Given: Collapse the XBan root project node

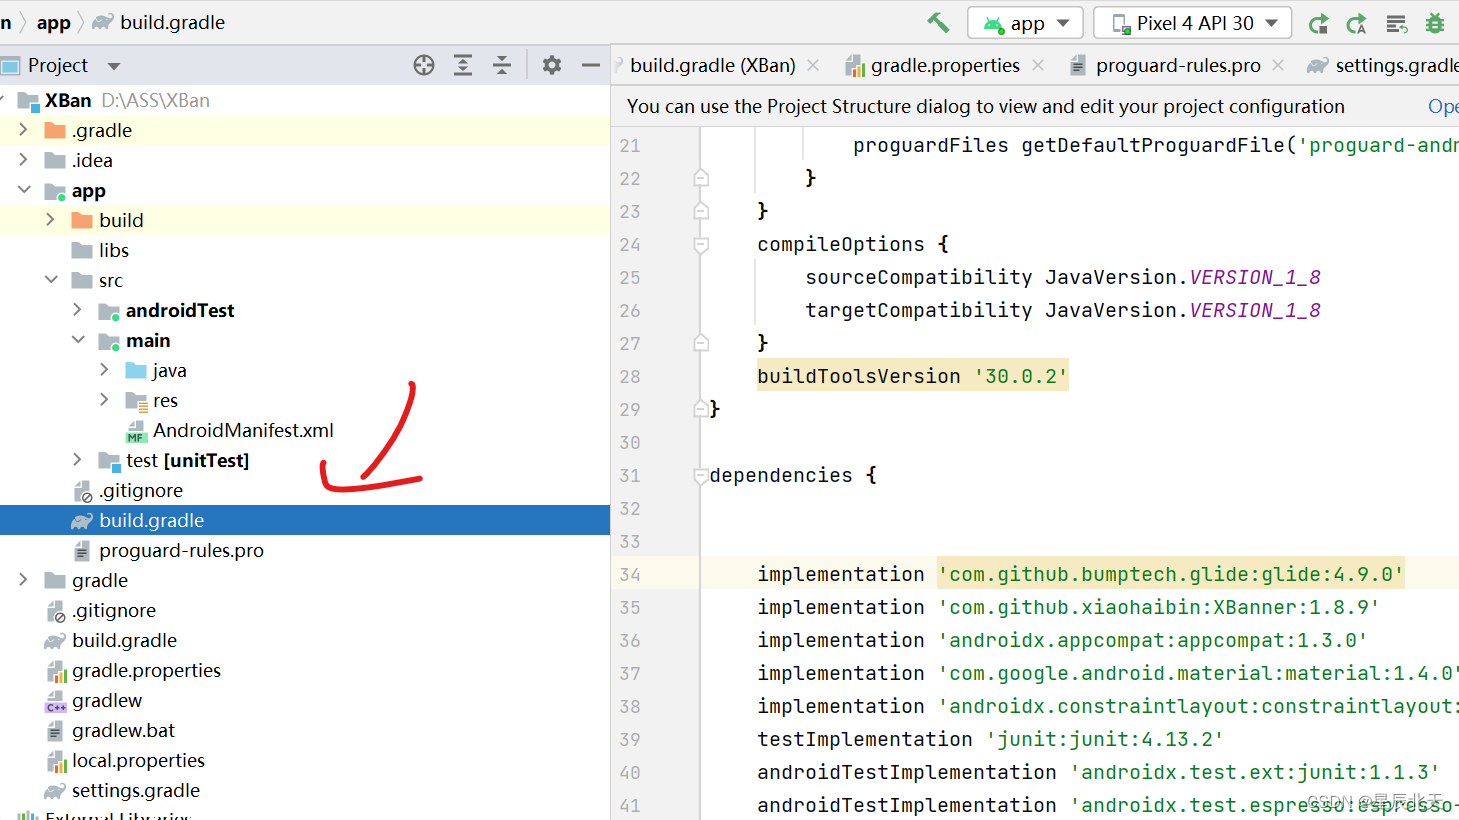Looking at the screenshot, I should (x=4, y=100).
